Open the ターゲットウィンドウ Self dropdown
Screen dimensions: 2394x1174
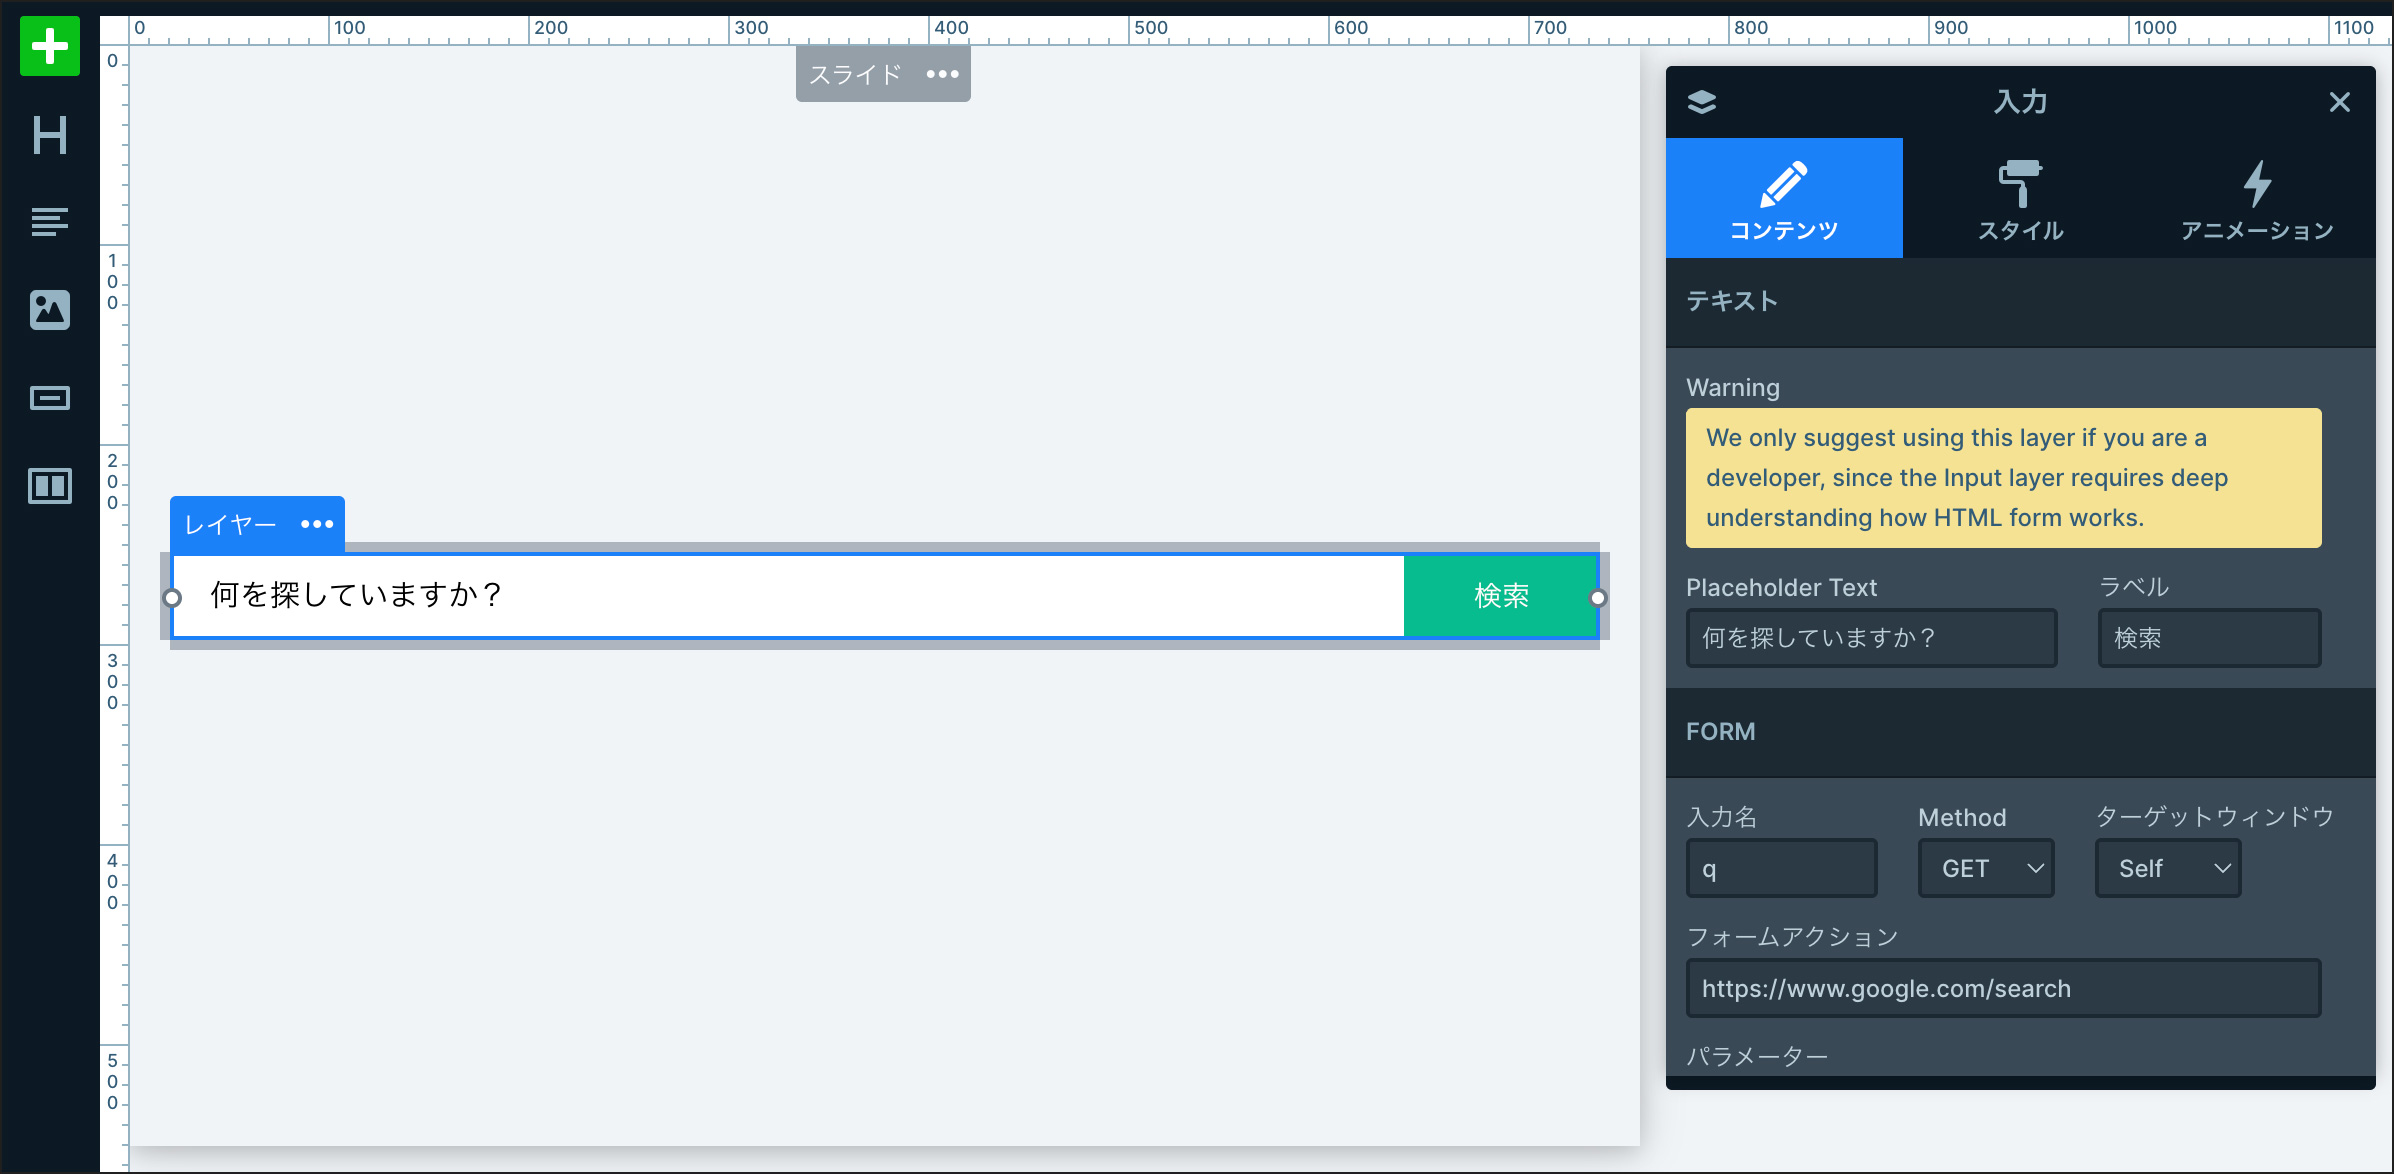point(2167,868)
